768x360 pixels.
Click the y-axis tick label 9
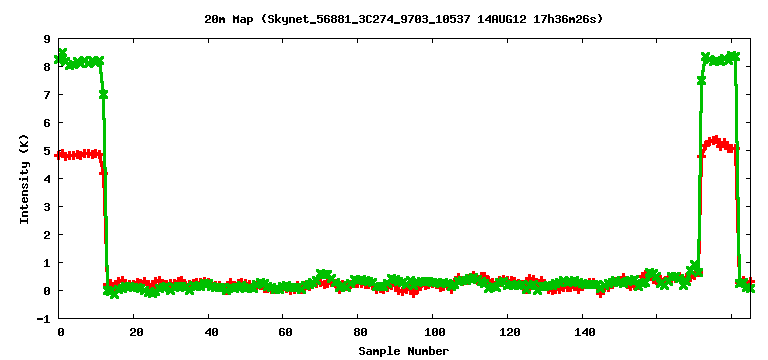[x=48, y=38]
